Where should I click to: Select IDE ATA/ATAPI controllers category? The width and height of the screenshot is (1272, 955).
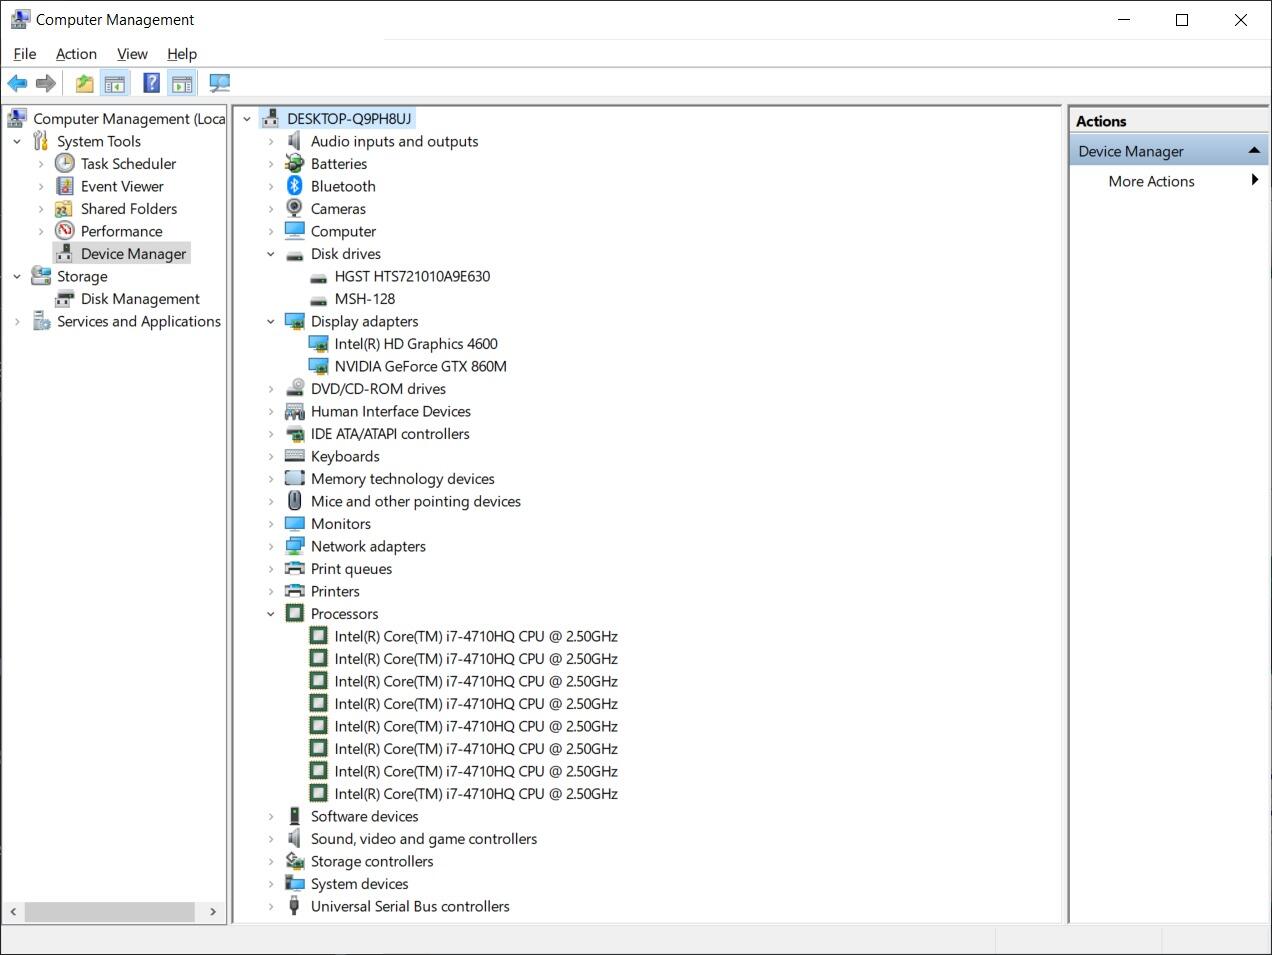coord(390,433)
